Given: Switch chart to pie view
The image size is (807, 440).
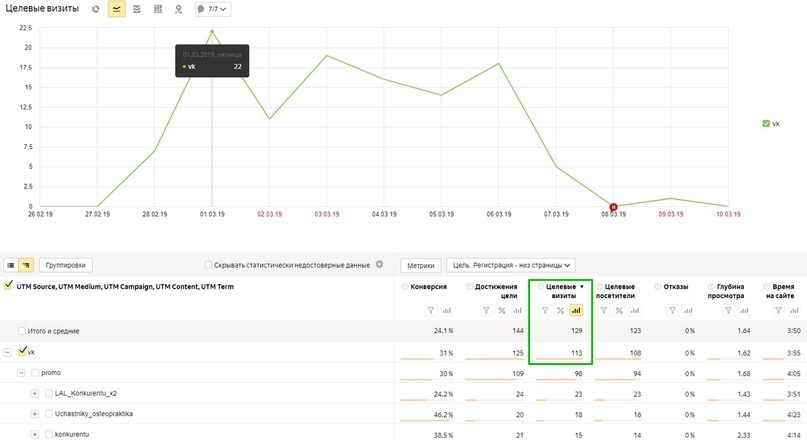Looking at the screenshot, I should point(96,9).
